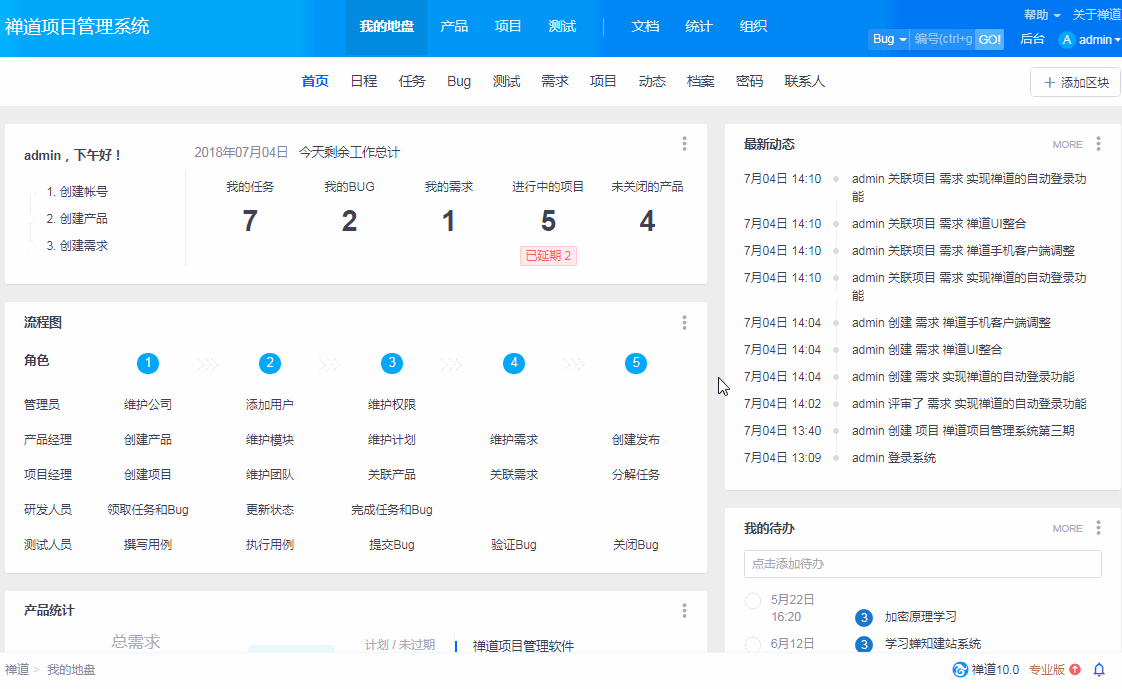Mark the 加密原理学习 todo as done

tap(753, 600)
